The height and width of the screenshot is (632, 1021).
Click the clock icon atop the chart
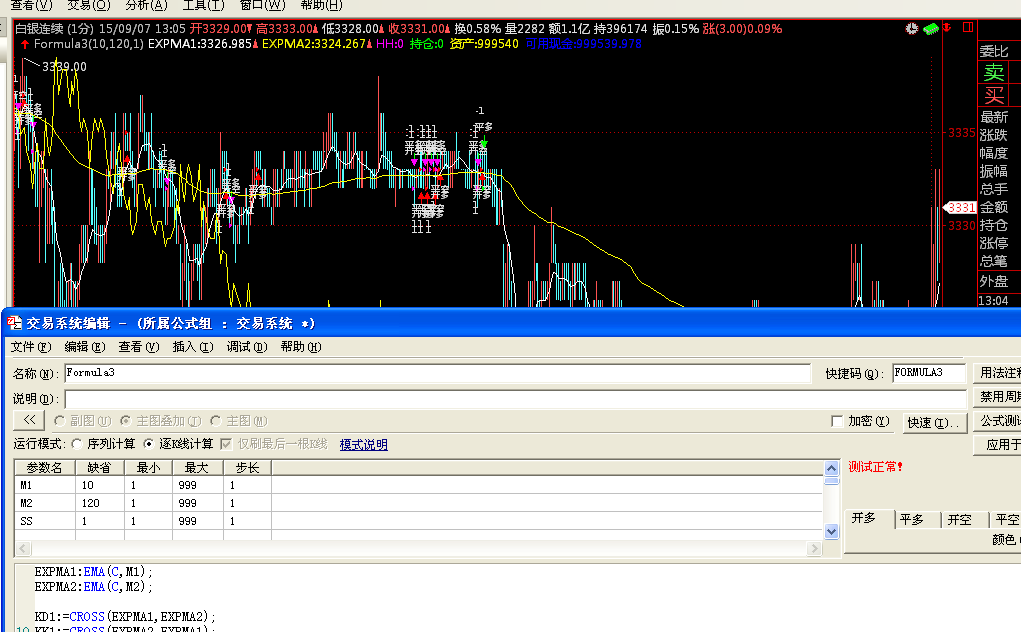(912, 28)
